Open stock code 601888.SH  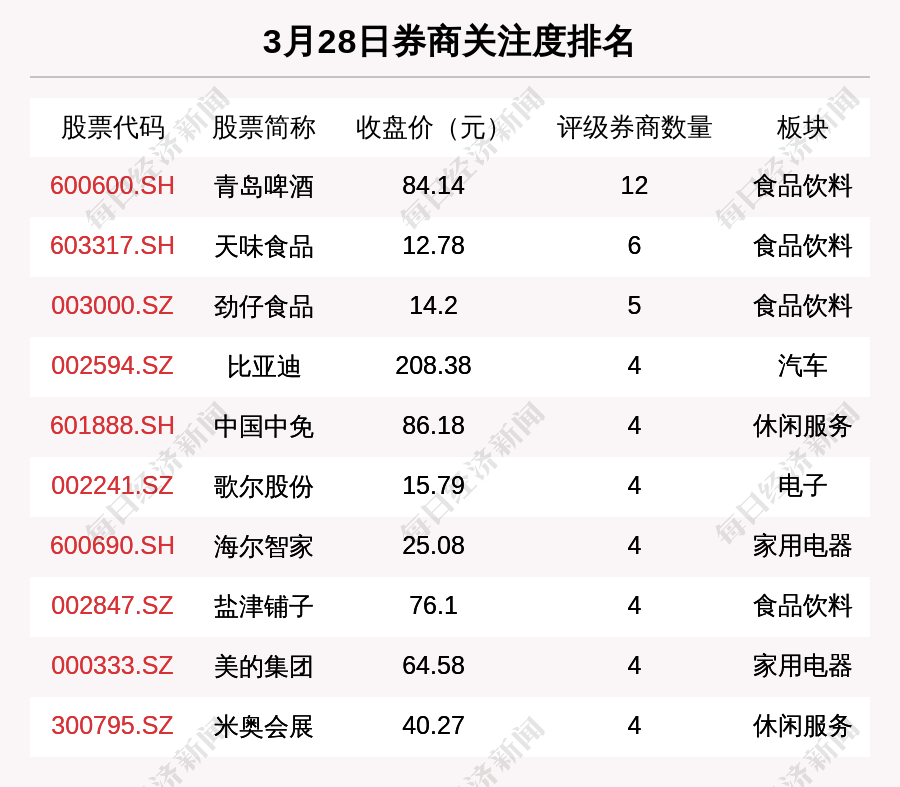tap(112, 426)
